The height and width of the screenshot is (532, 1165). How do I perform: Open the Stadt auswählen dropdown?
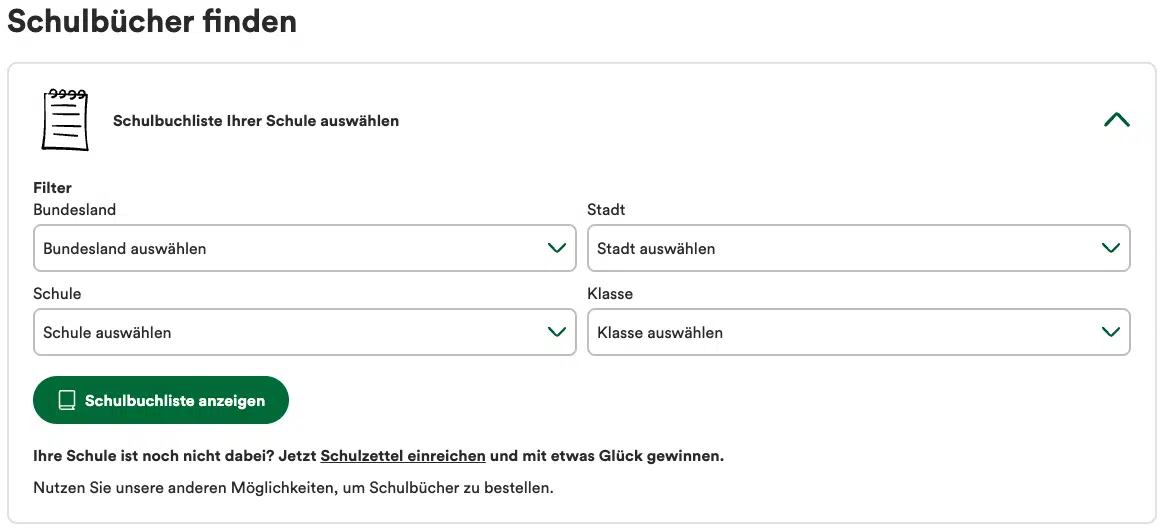pos(859,248)
